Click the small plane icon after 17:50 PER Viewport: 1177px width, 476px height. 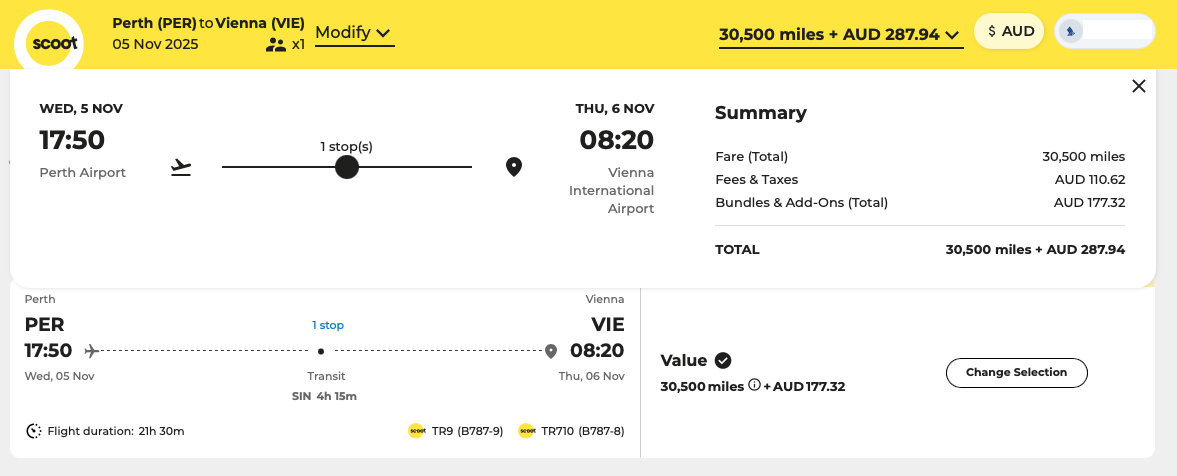[92, 351]
